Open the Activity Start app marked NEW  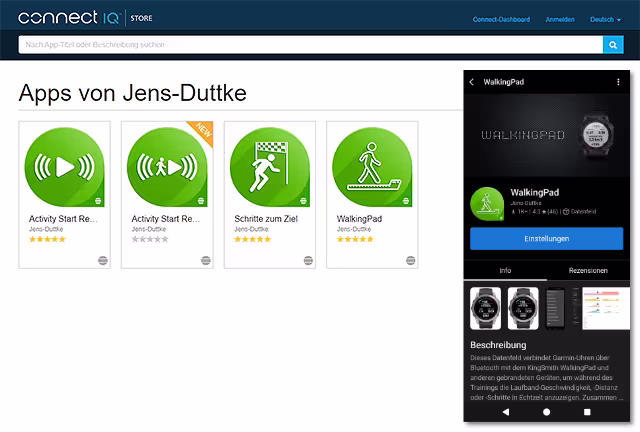click(167, 168)
